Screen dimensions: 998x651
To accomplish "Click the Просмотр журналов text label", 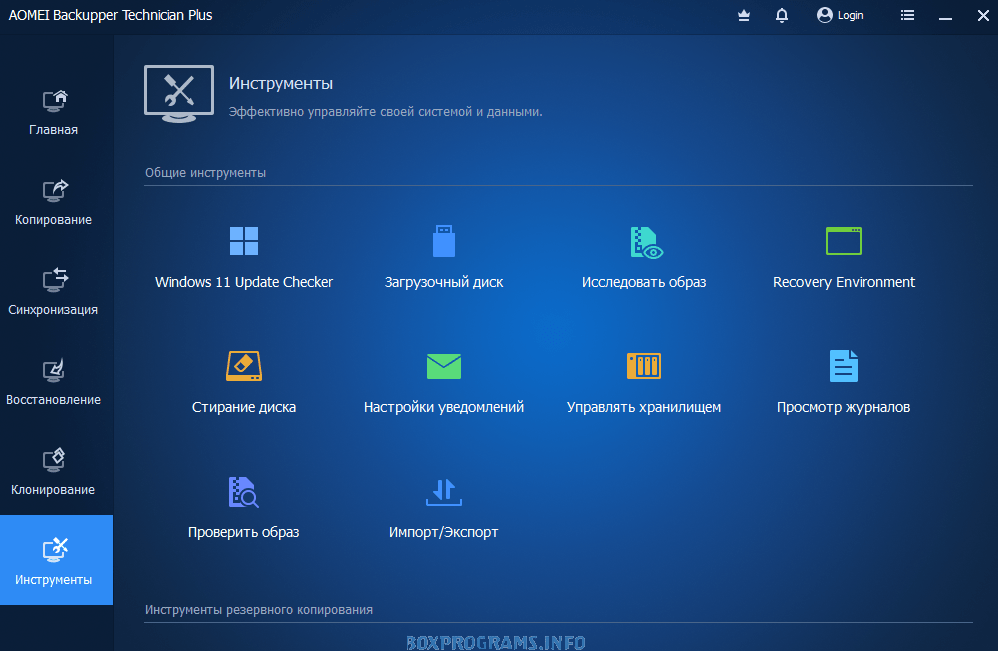I will (x=843, y=407).
